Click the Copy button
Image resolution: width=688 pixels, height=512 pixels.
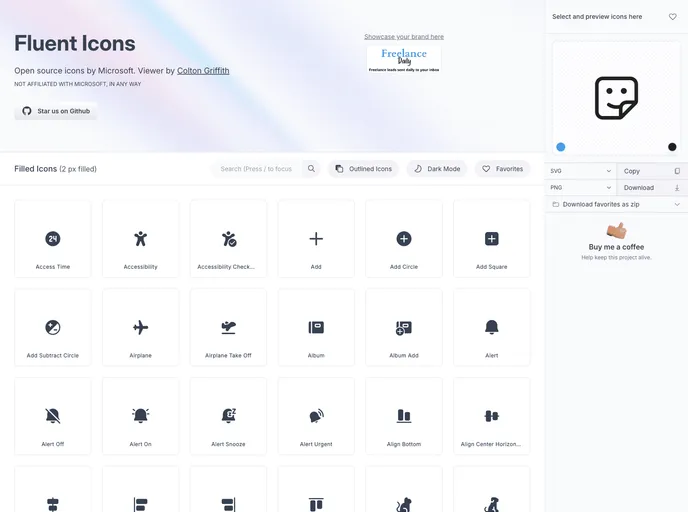(x=652, y=171)
